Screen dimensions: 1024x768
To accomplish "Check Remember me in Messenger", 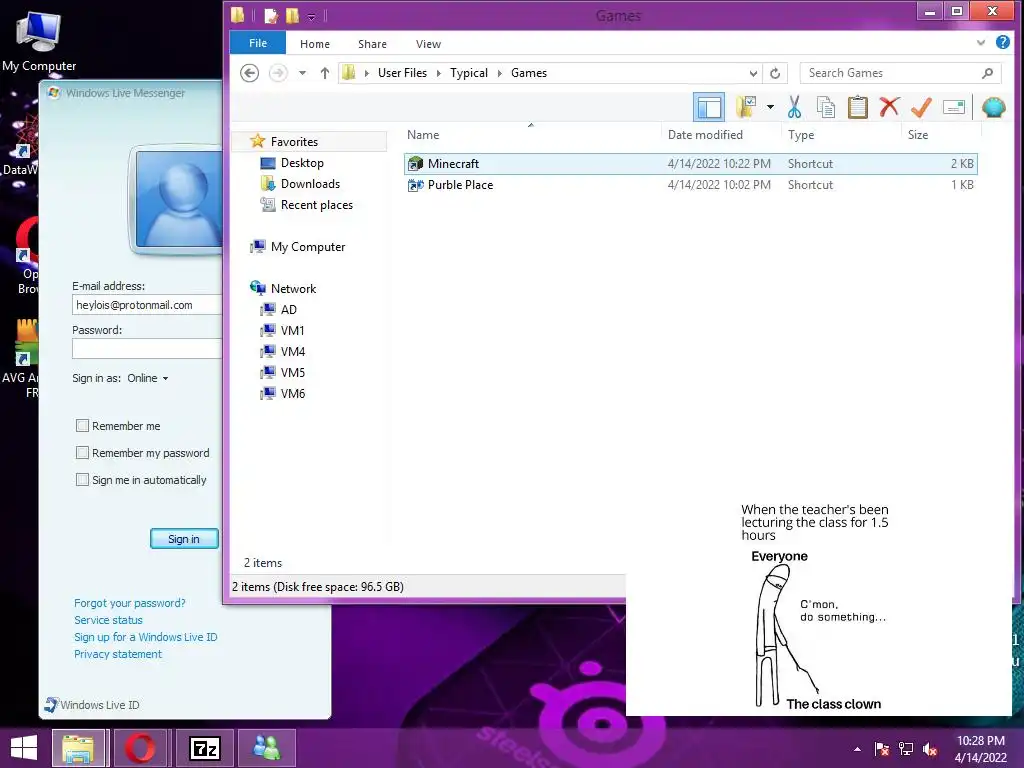I will coord(82,426).
